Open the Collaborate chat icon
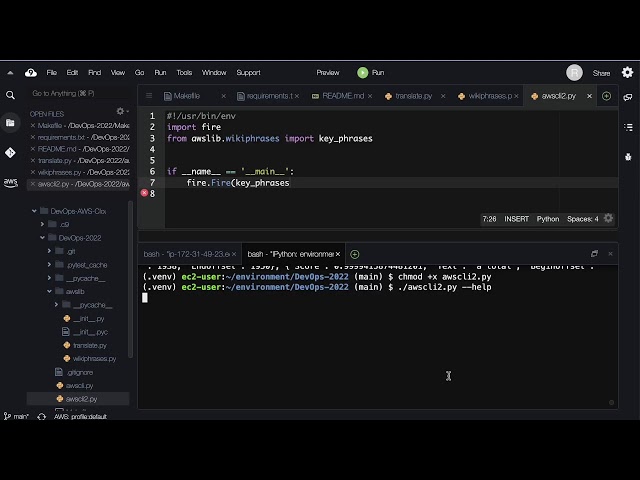The image size is (640, 480). [x=628, y=97]
